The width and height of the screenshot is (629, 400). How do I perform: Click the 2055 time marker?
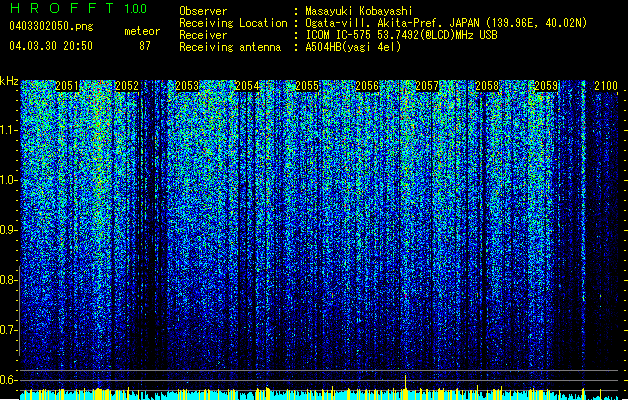pyautogui.click(x=307, y=86)
